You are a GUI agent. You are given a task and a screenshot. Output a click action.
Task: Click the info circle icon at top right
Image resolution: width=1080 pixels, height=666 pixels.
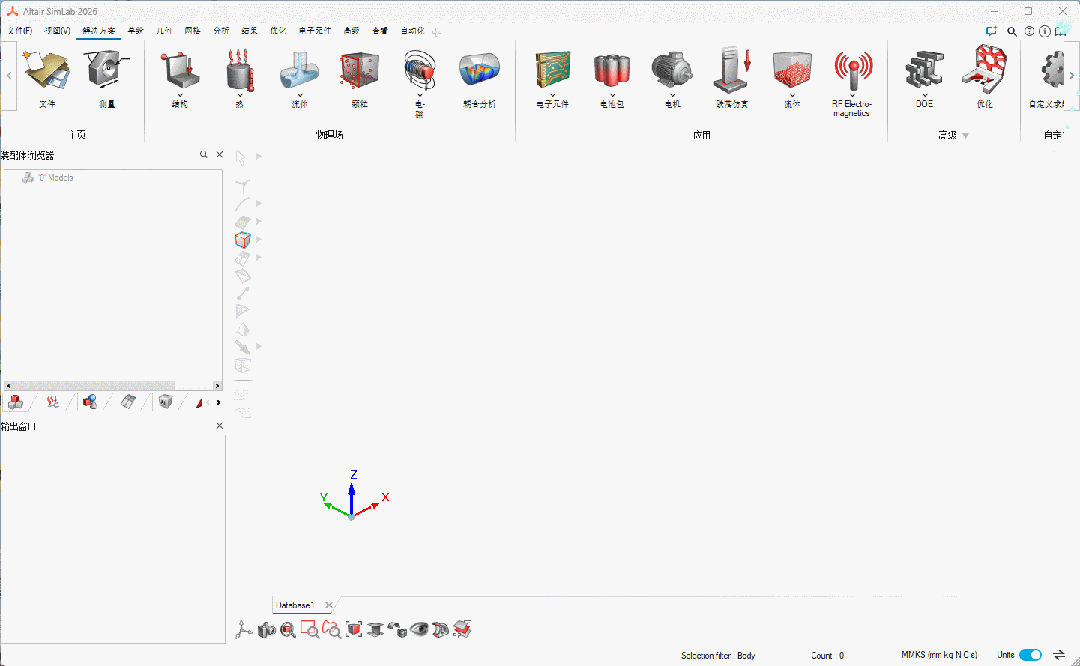tap(1045, 31)
